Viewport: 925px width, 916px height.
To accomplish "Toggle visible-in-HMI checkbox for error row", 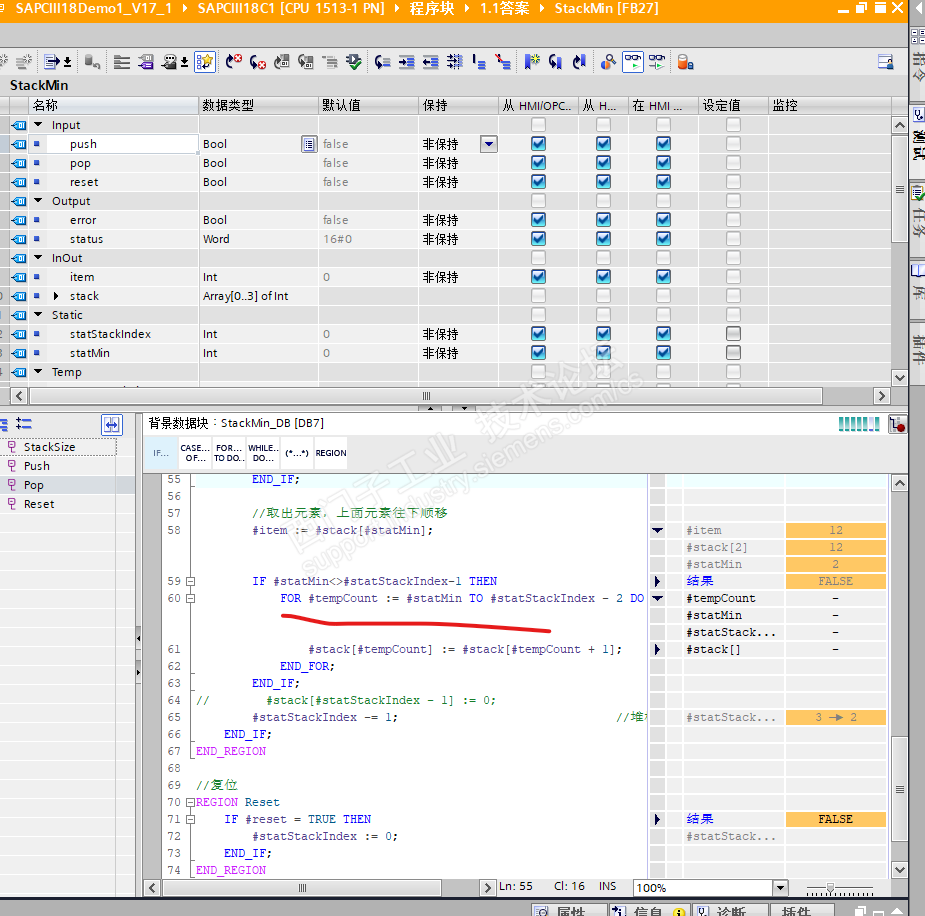I will (x=663, y=220).
